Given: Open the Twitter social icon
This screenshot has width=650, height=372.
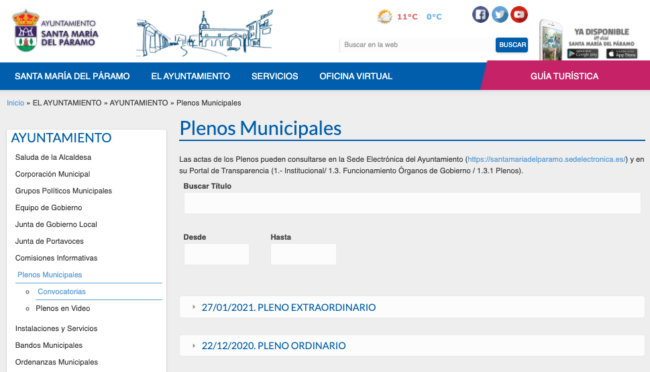Looking at the screenshot, I should click(500, 15).
